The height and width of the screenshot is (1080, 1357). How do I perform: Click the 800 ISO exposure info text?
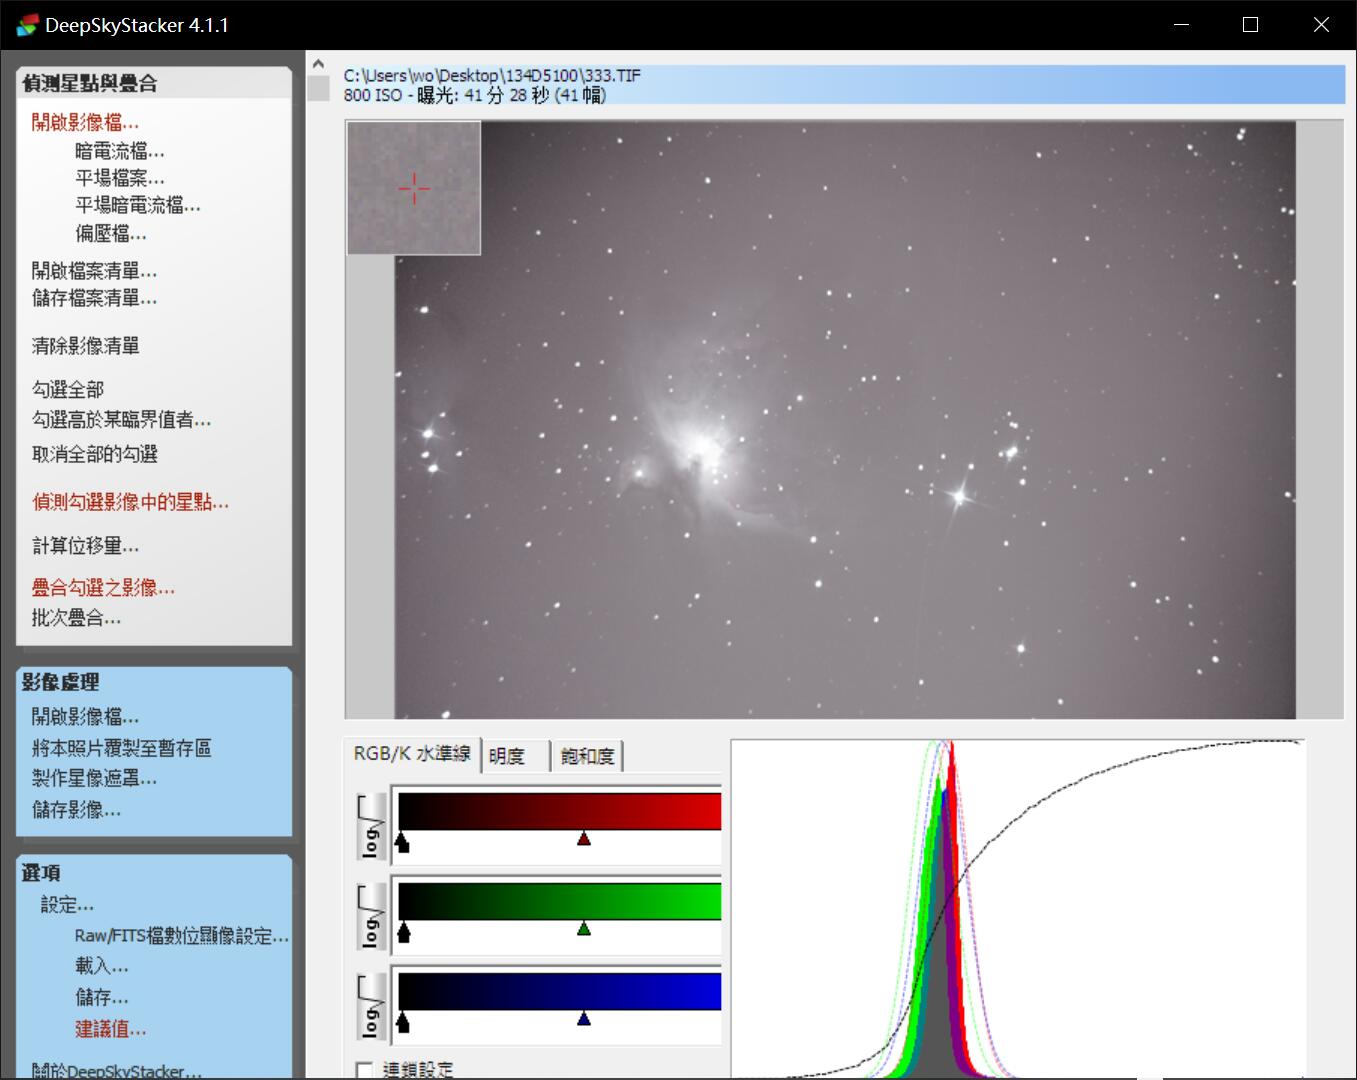[475, 95]
